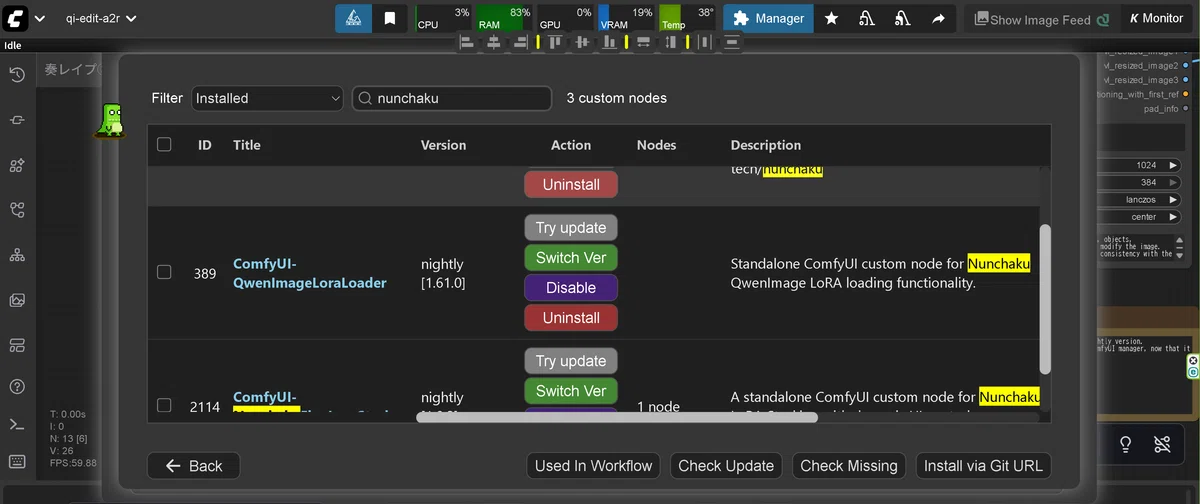Click the arrow beside value 1024 in the right node
This screenshot has width=1200, height=504.
pos(1175,165)
